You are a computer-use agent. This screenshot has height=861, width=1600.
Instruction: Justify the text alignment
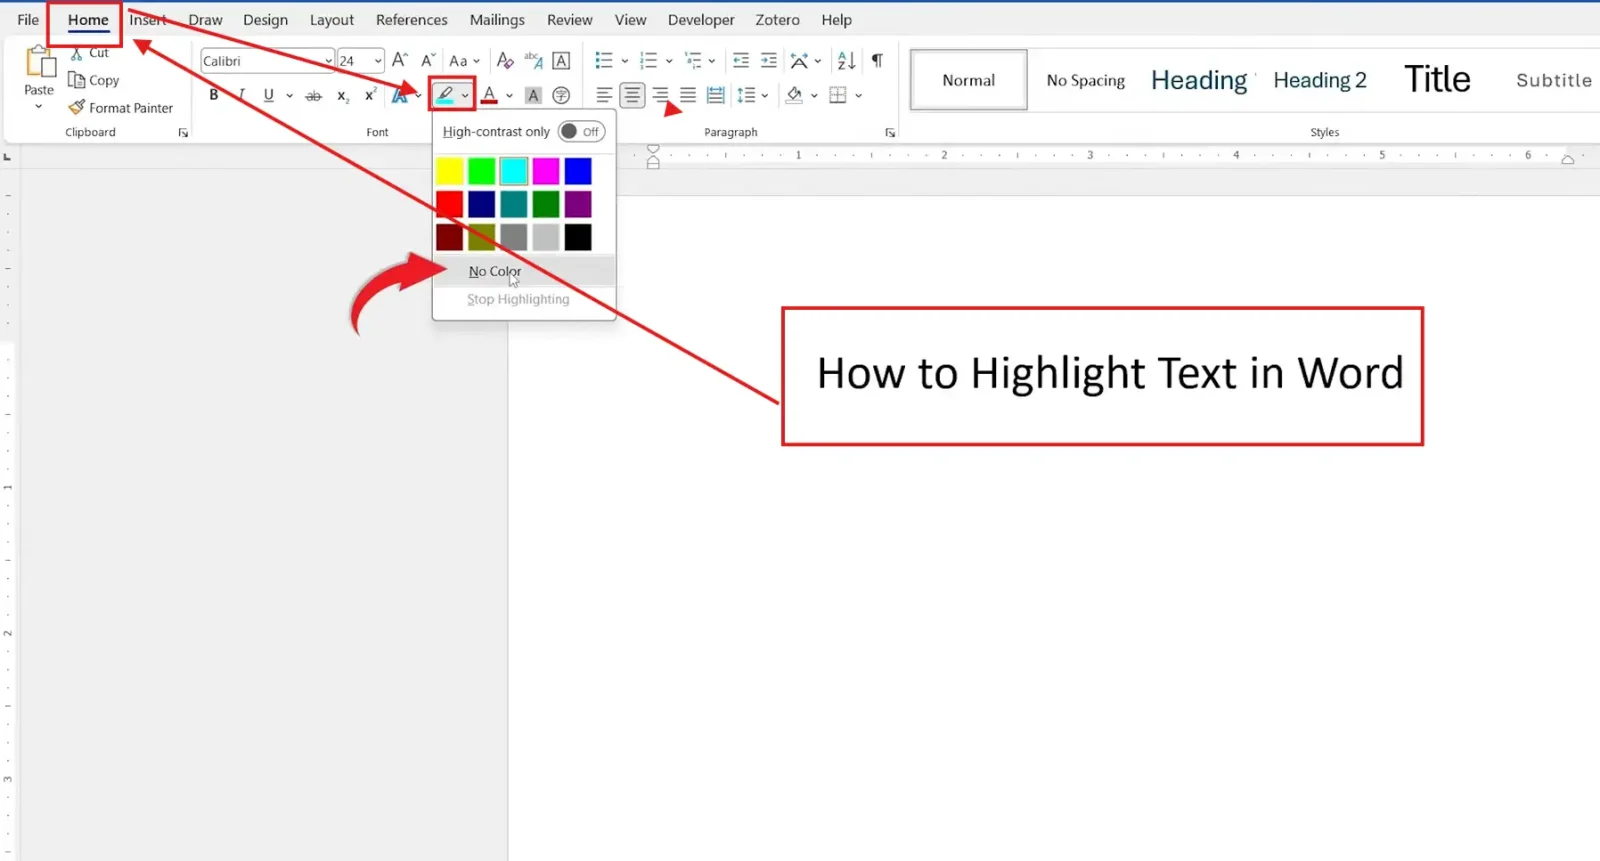(x=688, y=96)
